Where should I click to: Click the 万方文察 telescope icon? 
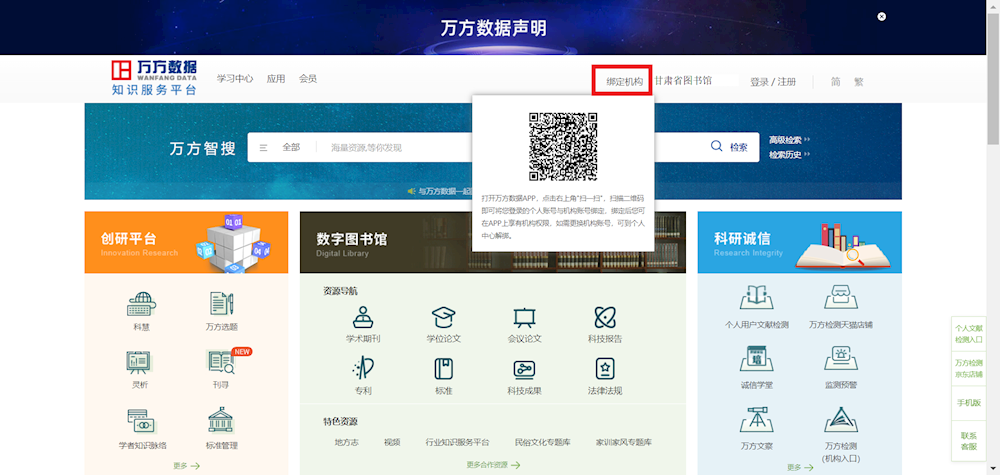pyautogui.click(x=756, y=421)
